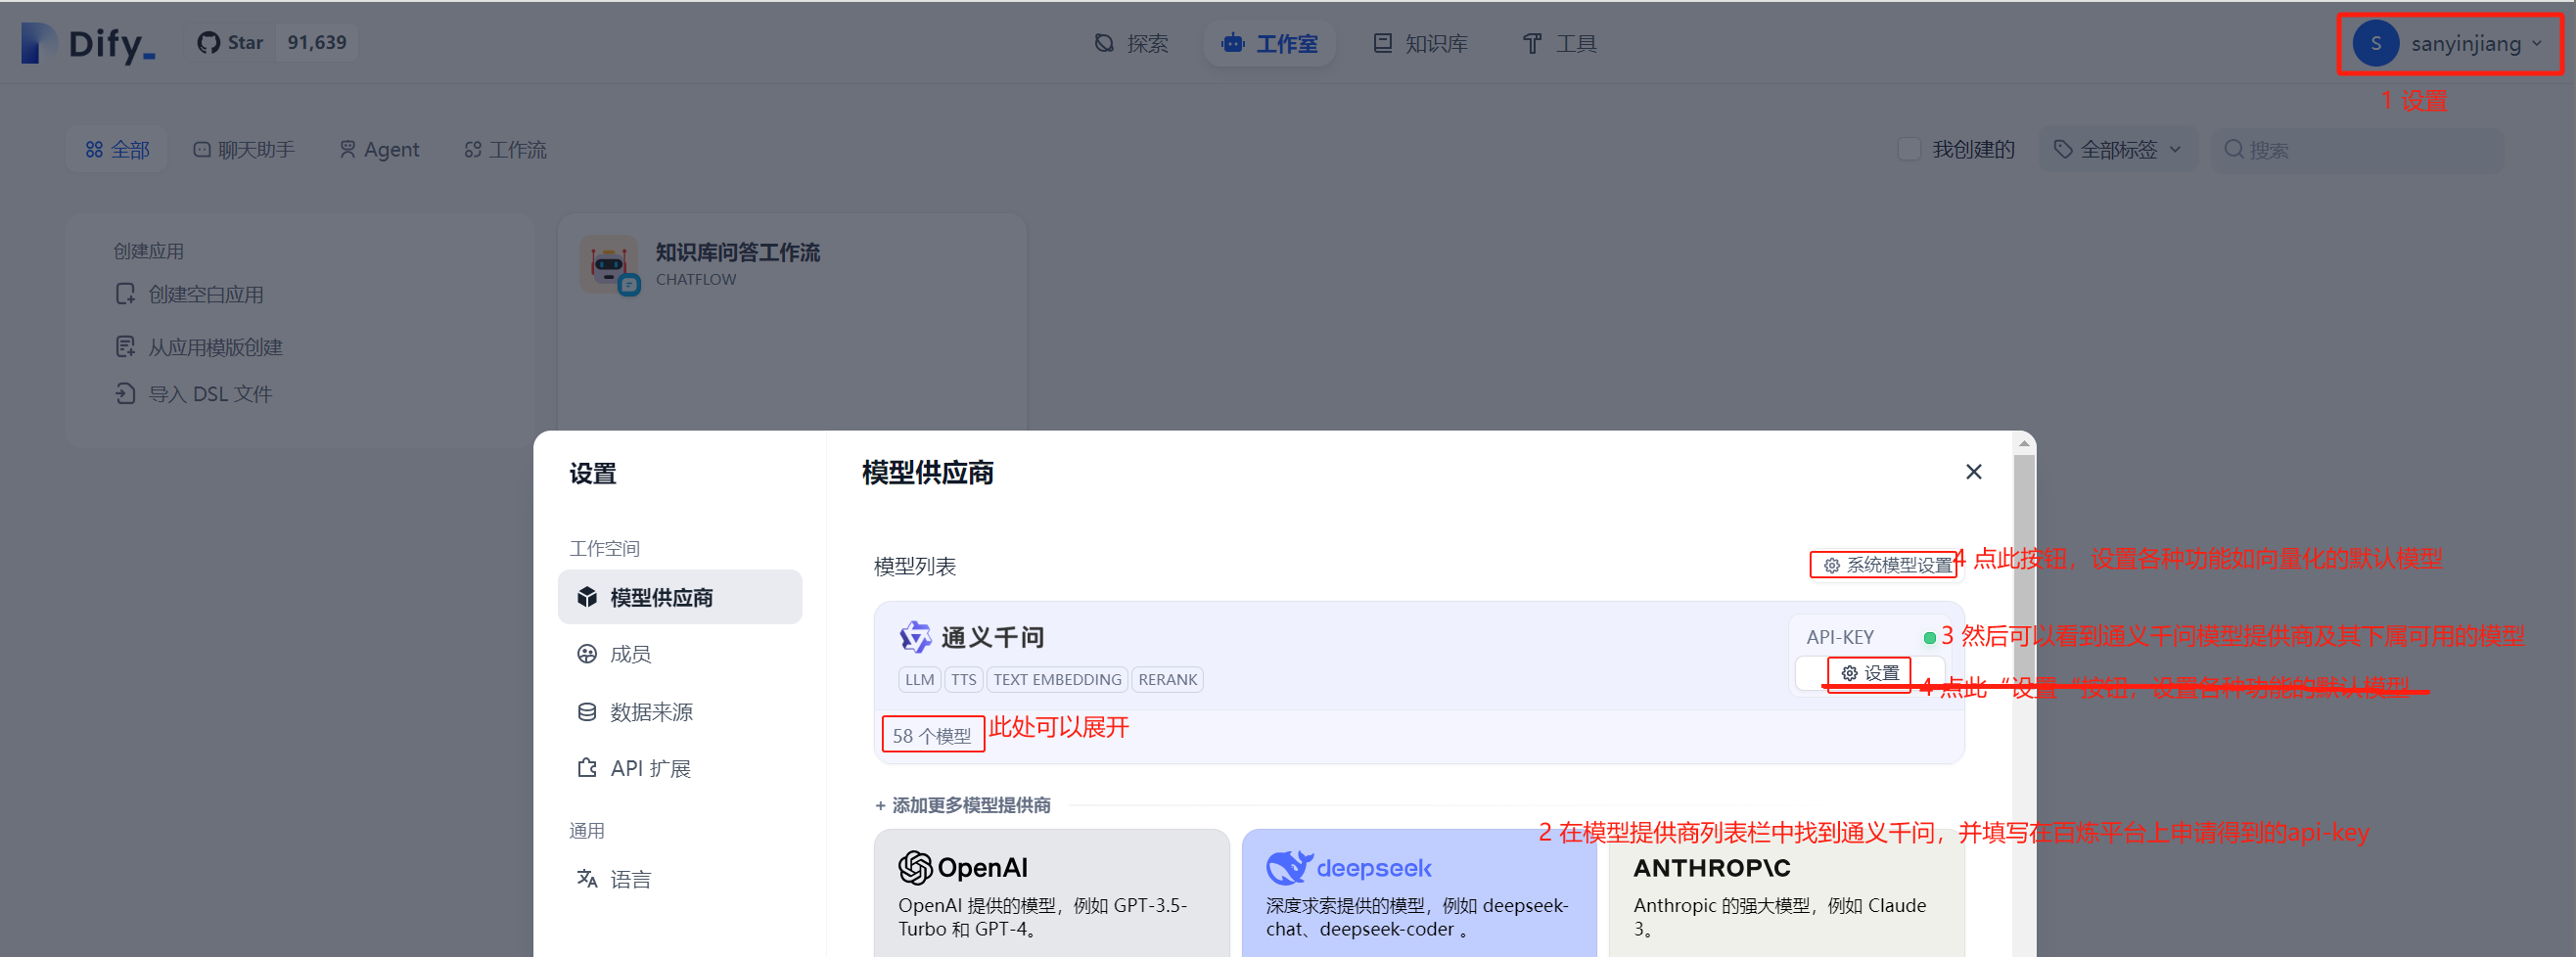Click the 设置 button for 通义千问 API-KEY

coord(1869,673)
